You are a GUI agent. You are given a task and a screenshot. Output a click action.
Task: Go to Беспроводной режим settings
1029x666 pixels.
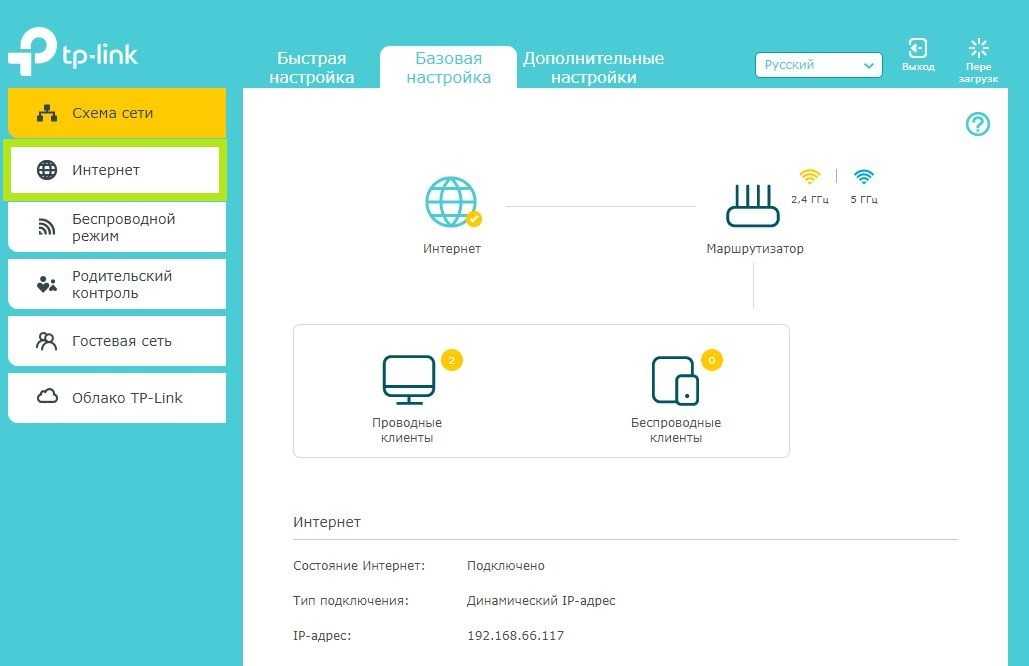[x=116, y=227]
